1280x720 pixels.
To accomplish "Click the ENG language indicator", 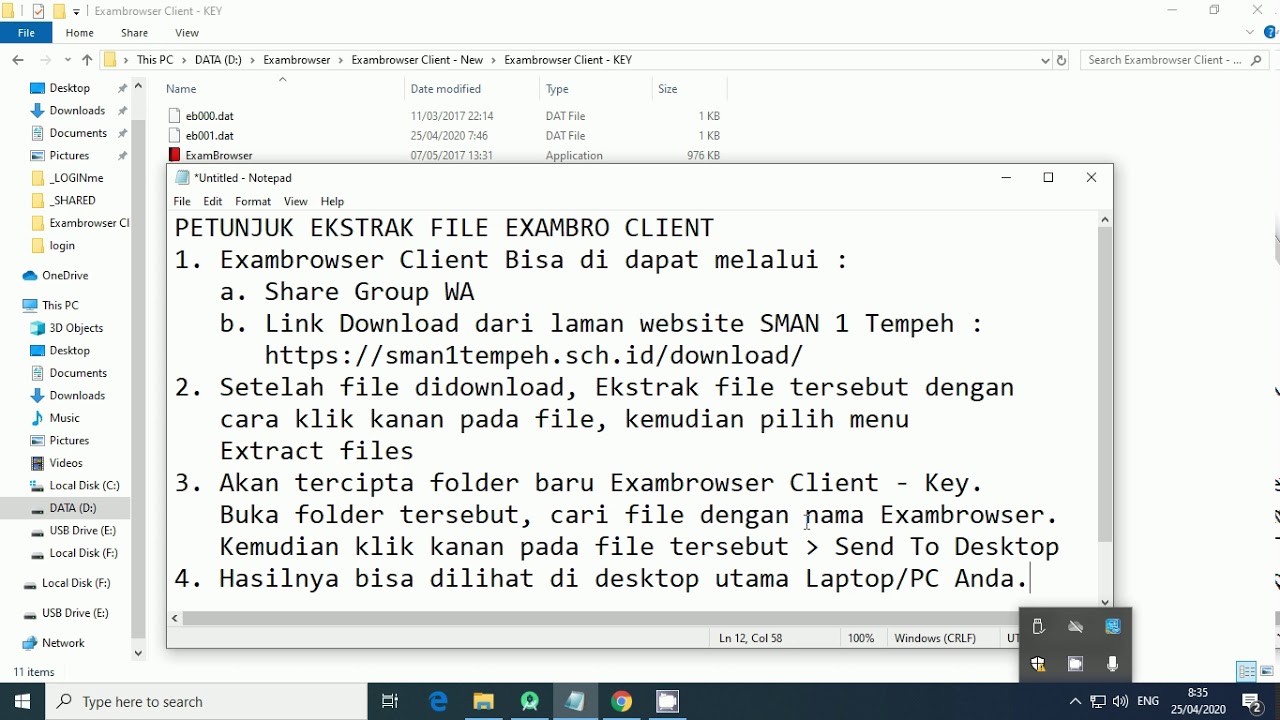I will pos(1148,702).
